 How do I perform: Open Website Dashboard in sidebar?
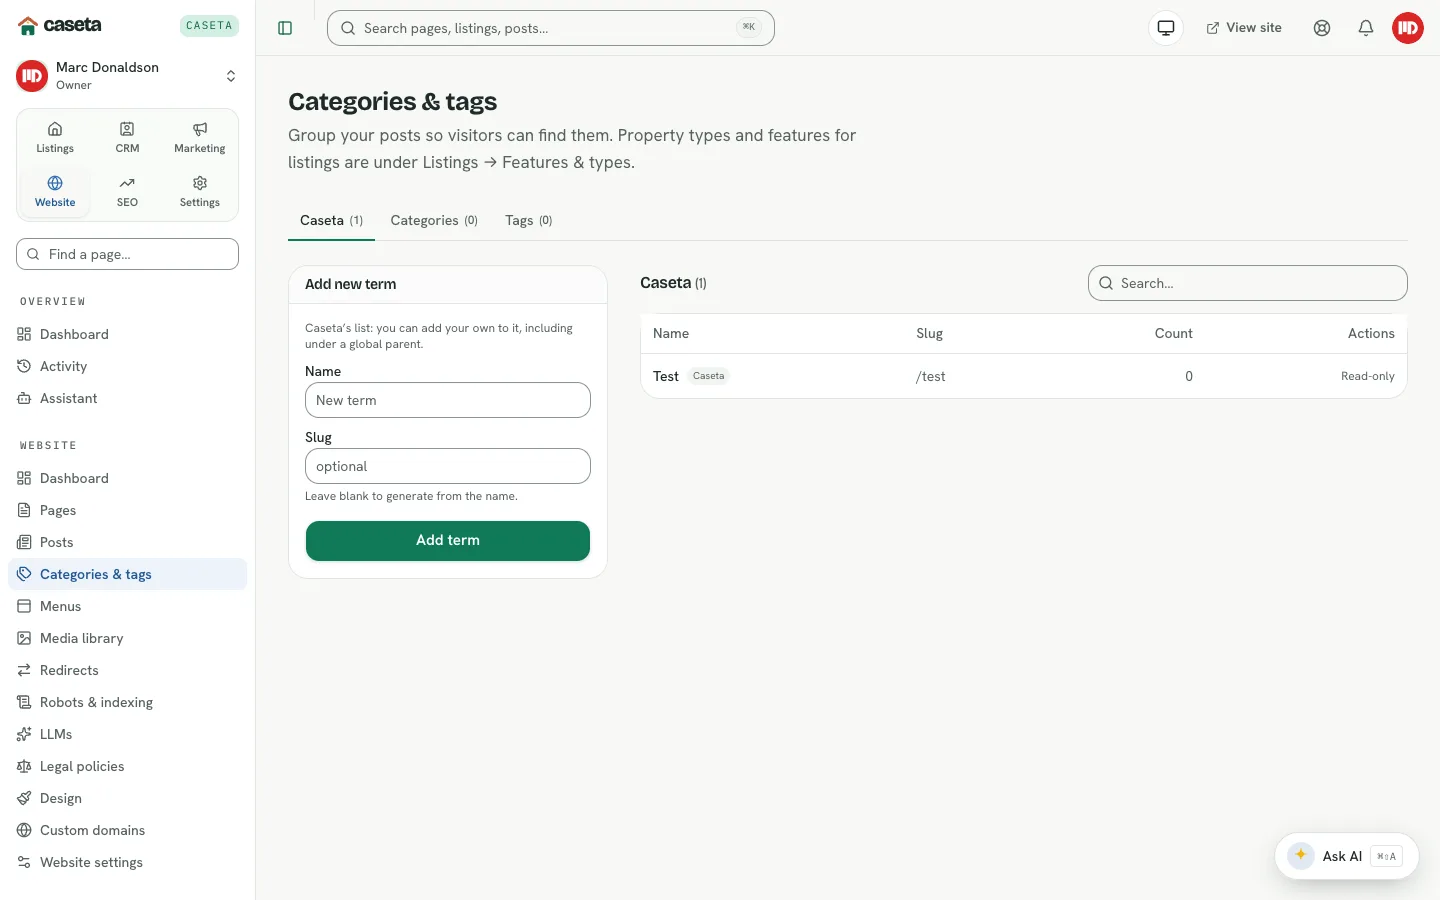(x=127, y=478)
